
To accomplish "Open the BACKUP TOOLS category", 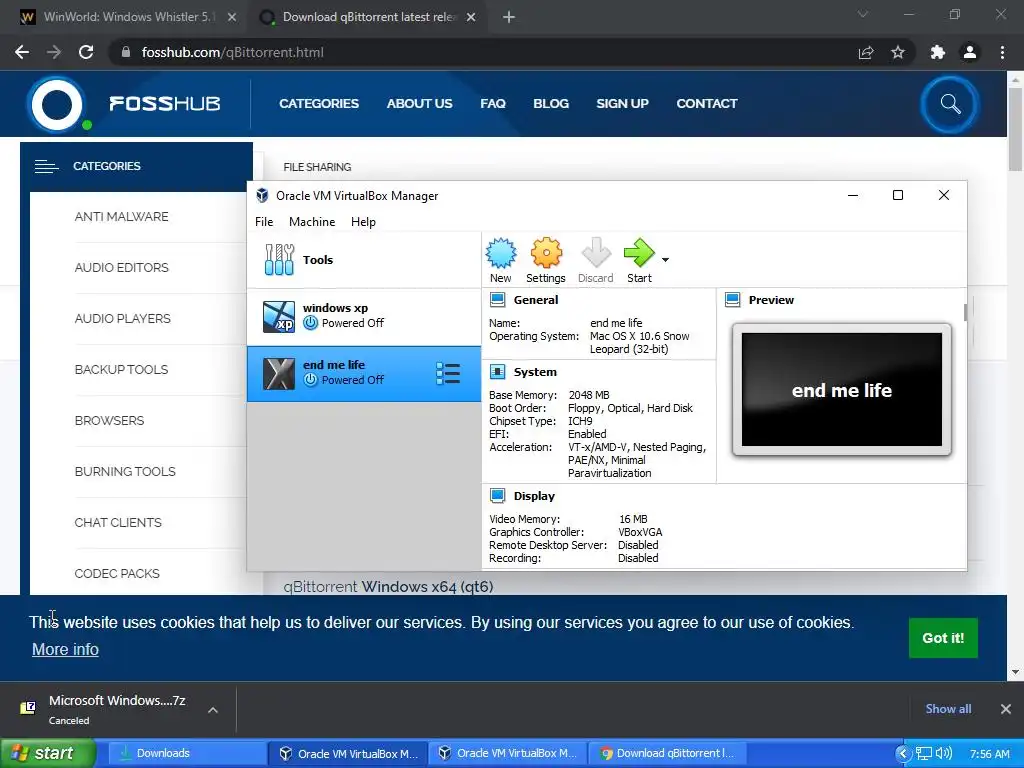I will [x=121, y=369].
